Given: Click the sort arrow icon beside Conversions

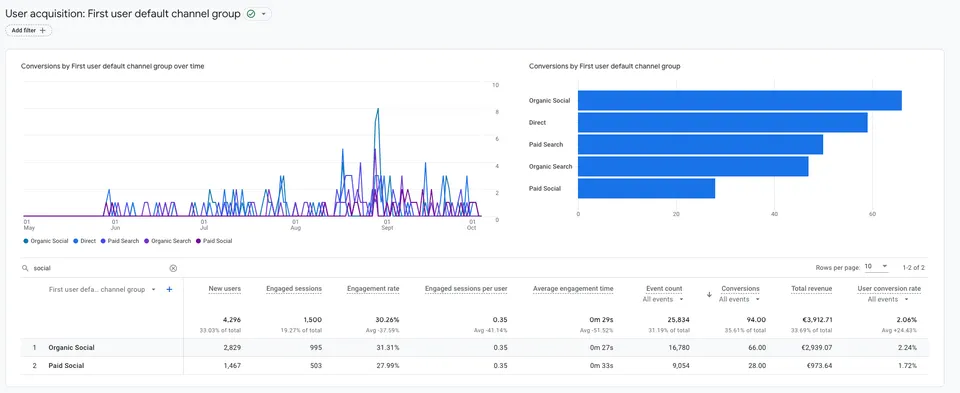Looking at the screenshot, I should (710, 294).
